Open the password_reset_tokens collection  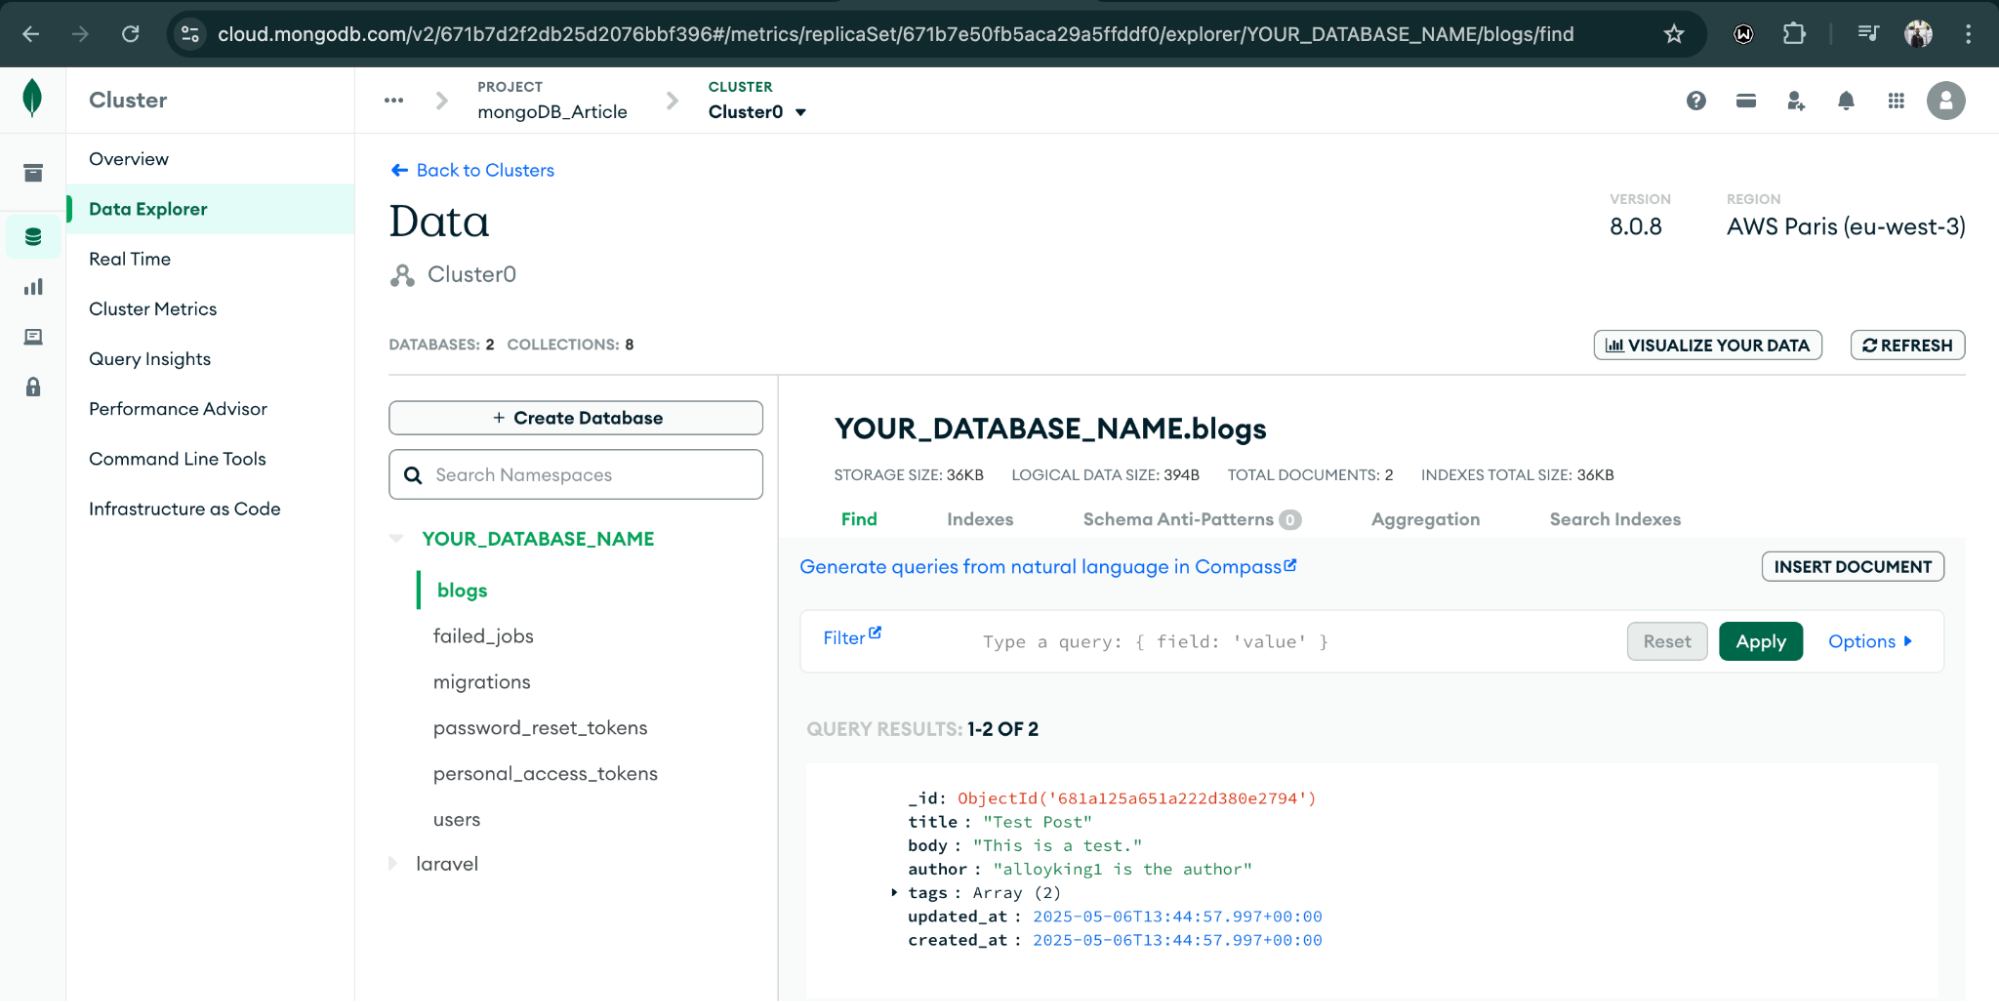[x=540, y=728]
